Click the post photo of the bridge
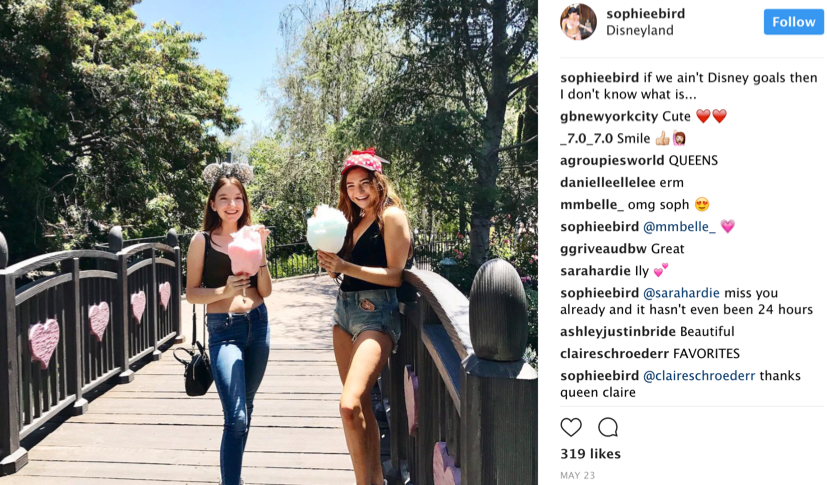Screen dimensions: 827x485 coord(269,242)
